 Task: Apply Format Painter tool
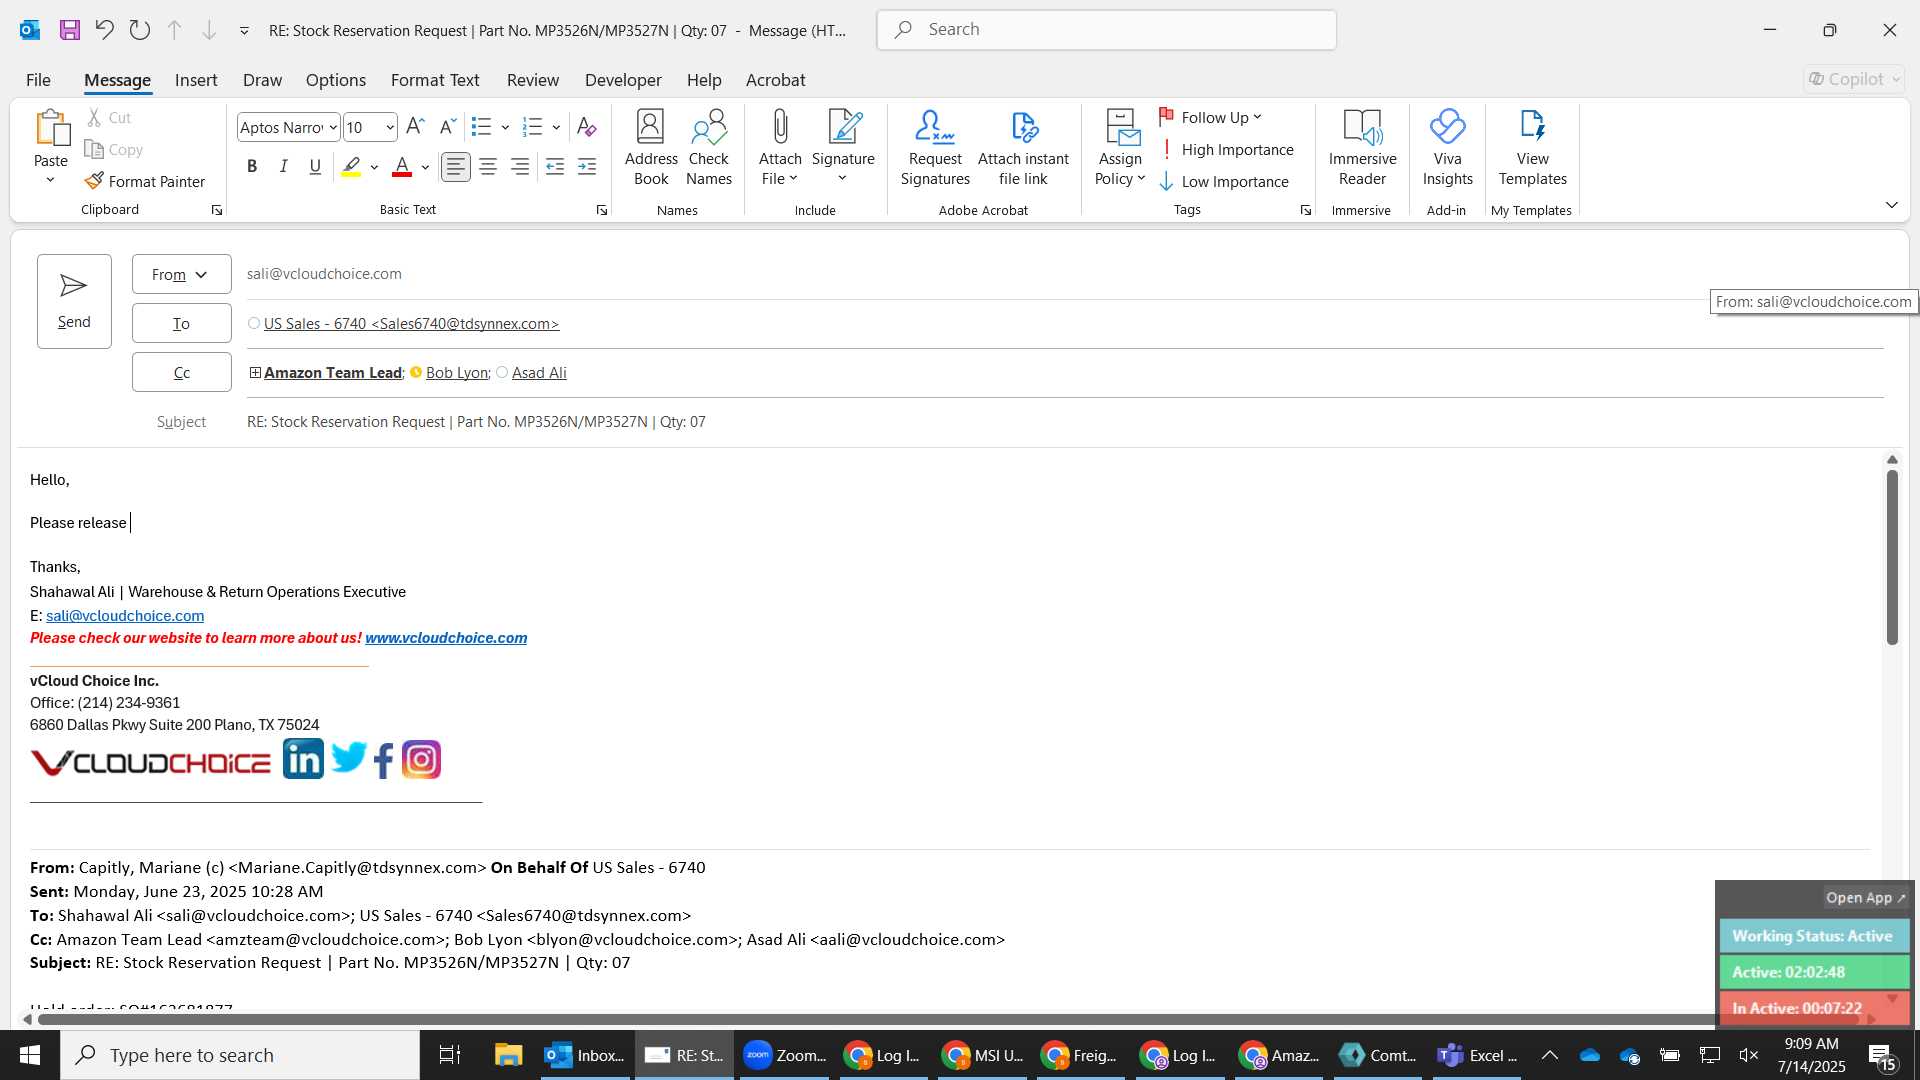click(145, 181)
